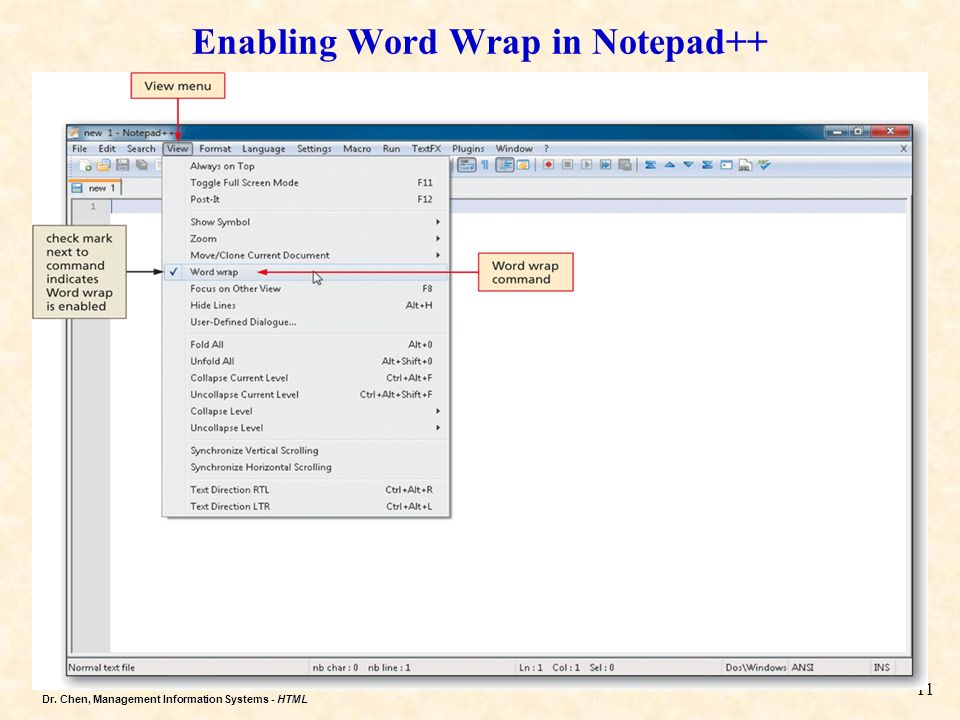Click the Notepad++ title bar app icon
Viewport: 960px width, 720px height.
74,132
